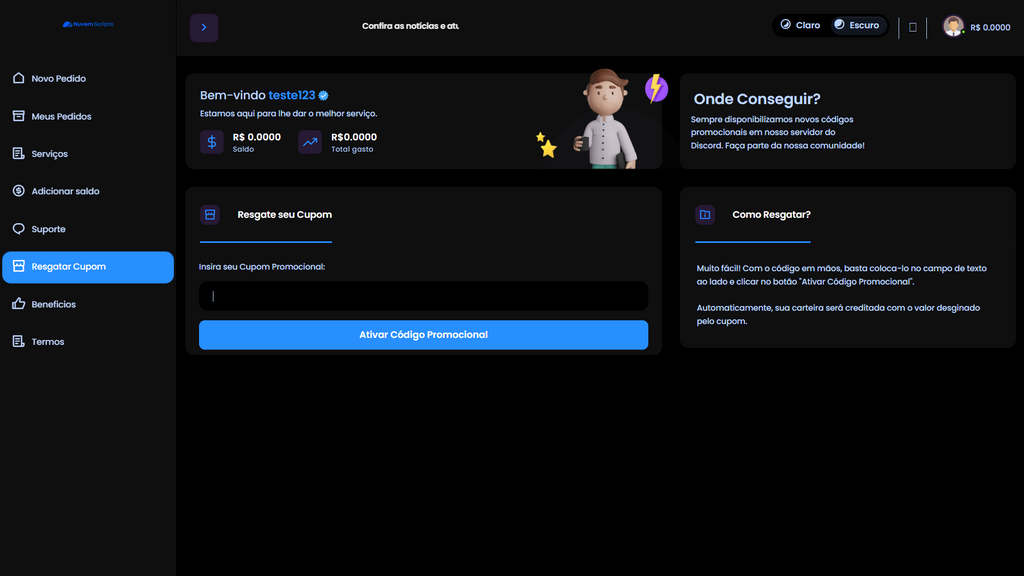Click the Adicionar saldo dollar icon

click(x=18, y=191)
